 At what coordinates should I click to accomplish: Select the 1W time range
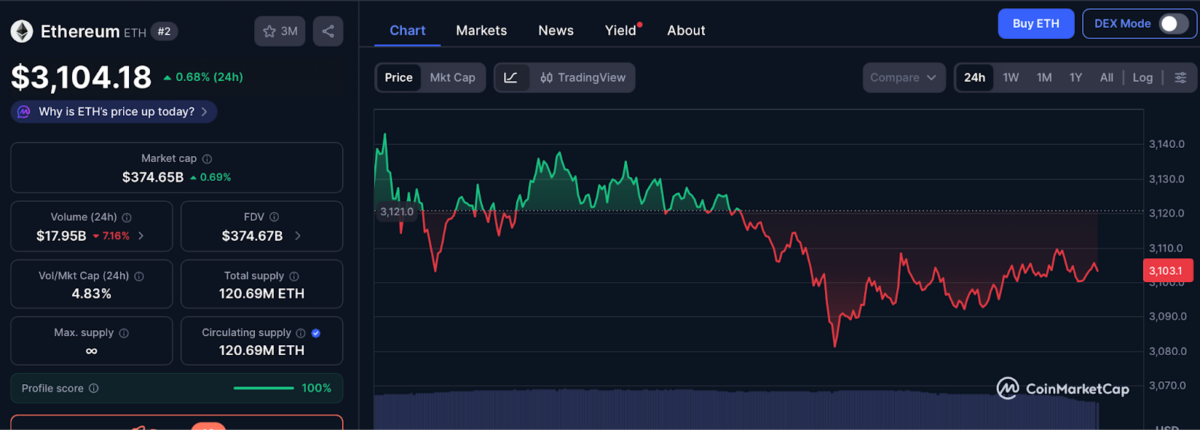click(x=1011, y=77)
